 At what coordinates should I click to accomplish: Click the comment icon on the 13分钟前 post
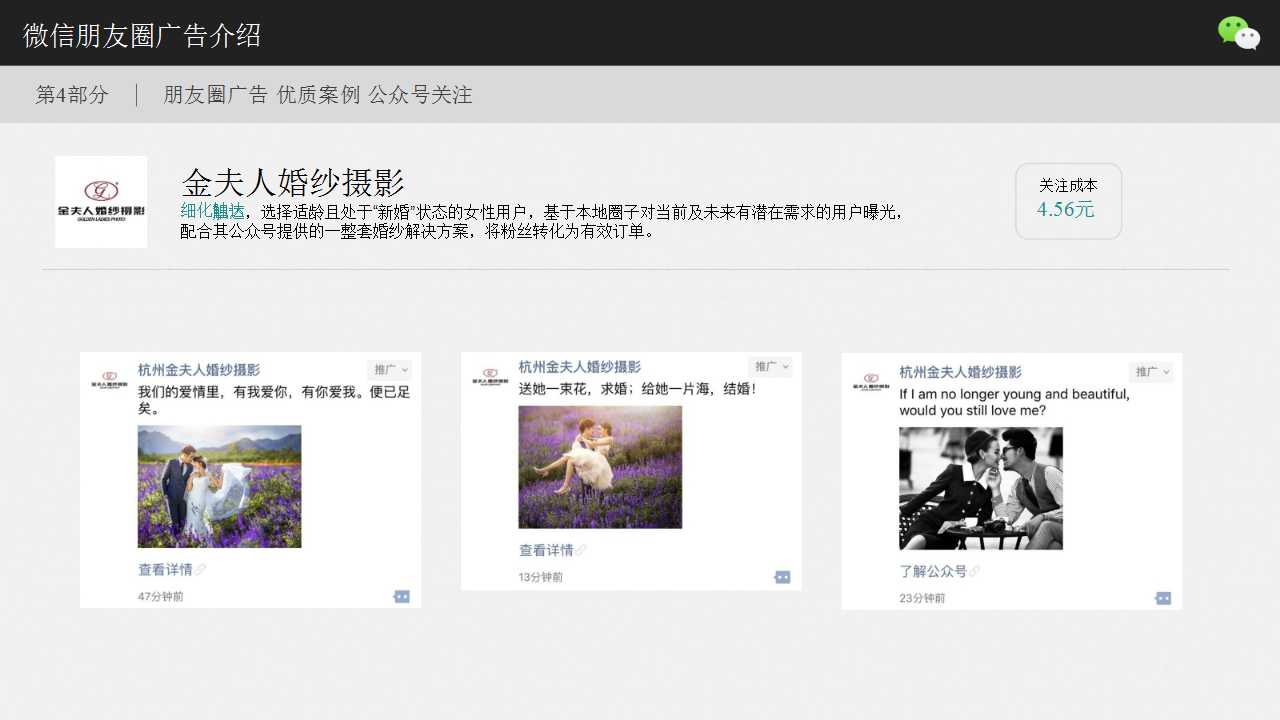point(782,577)
